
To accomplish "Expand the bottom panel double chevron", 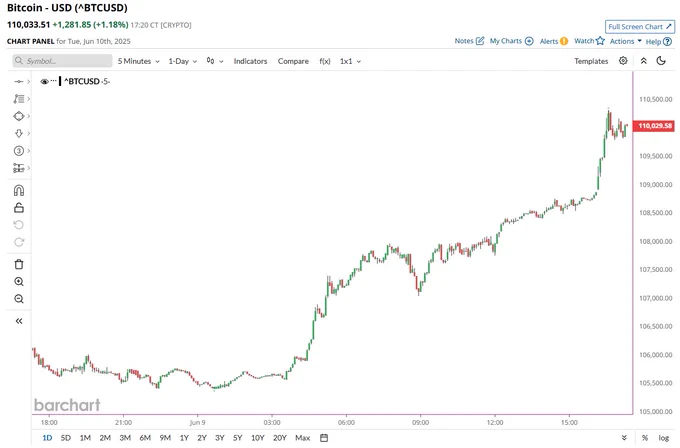I will 624,438.
